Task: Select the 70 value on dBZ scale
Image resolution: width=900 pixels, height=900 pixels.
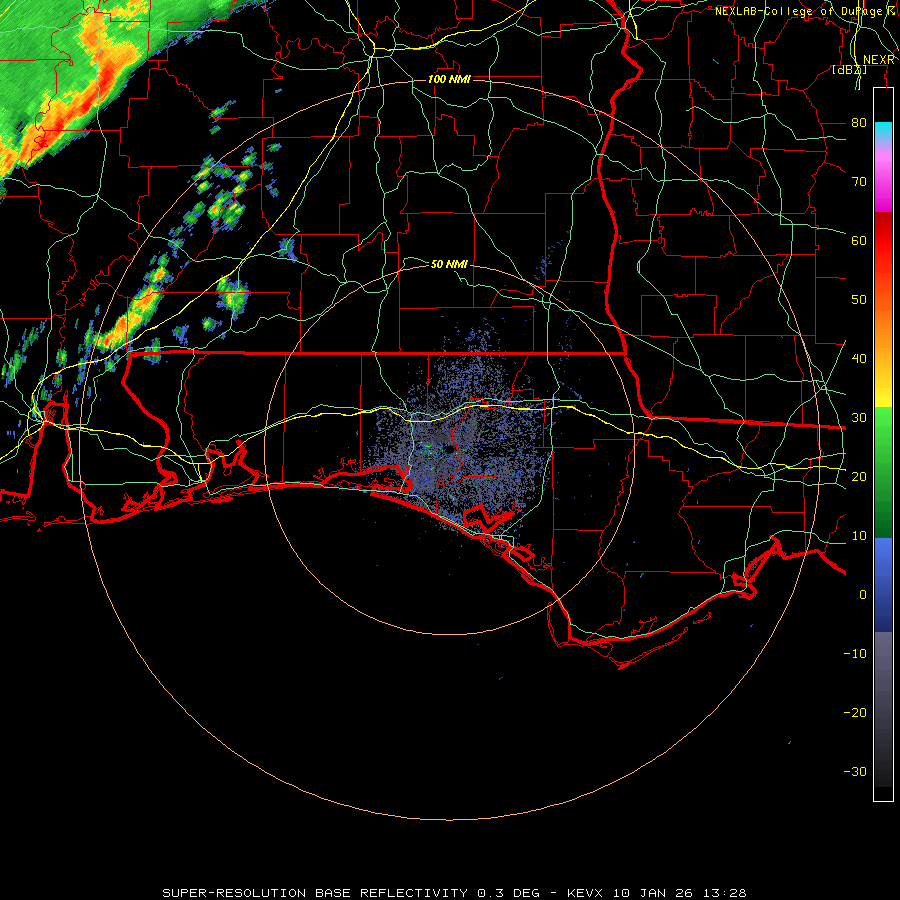Action: point(859,181)
